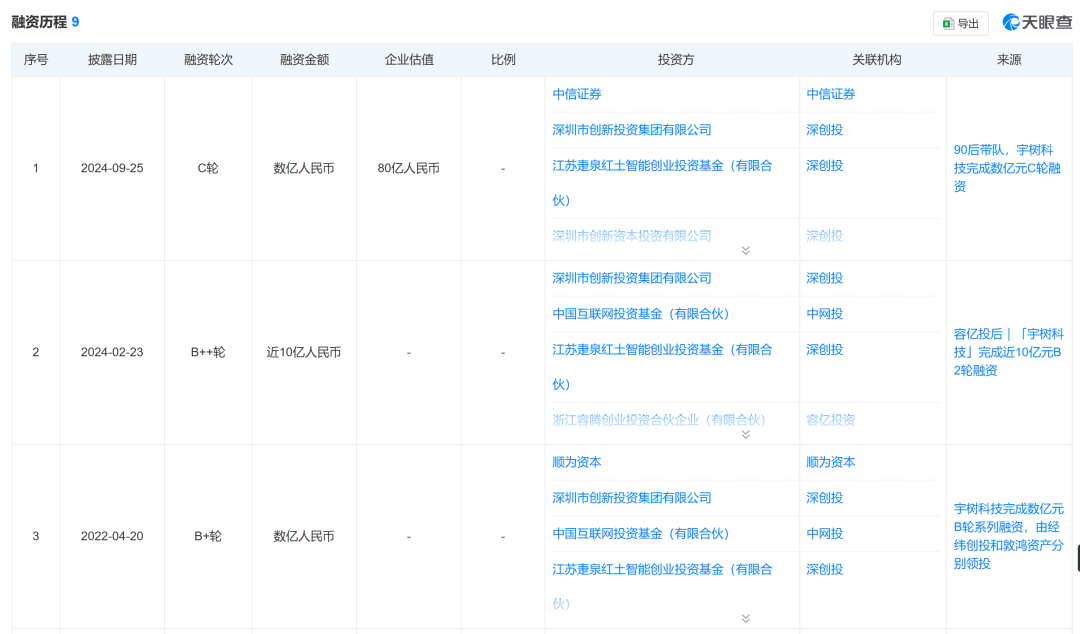This screenshot has height=634, width=1080.
Task: Show all investors for the B+轮 round
Action: click(745, 619)
